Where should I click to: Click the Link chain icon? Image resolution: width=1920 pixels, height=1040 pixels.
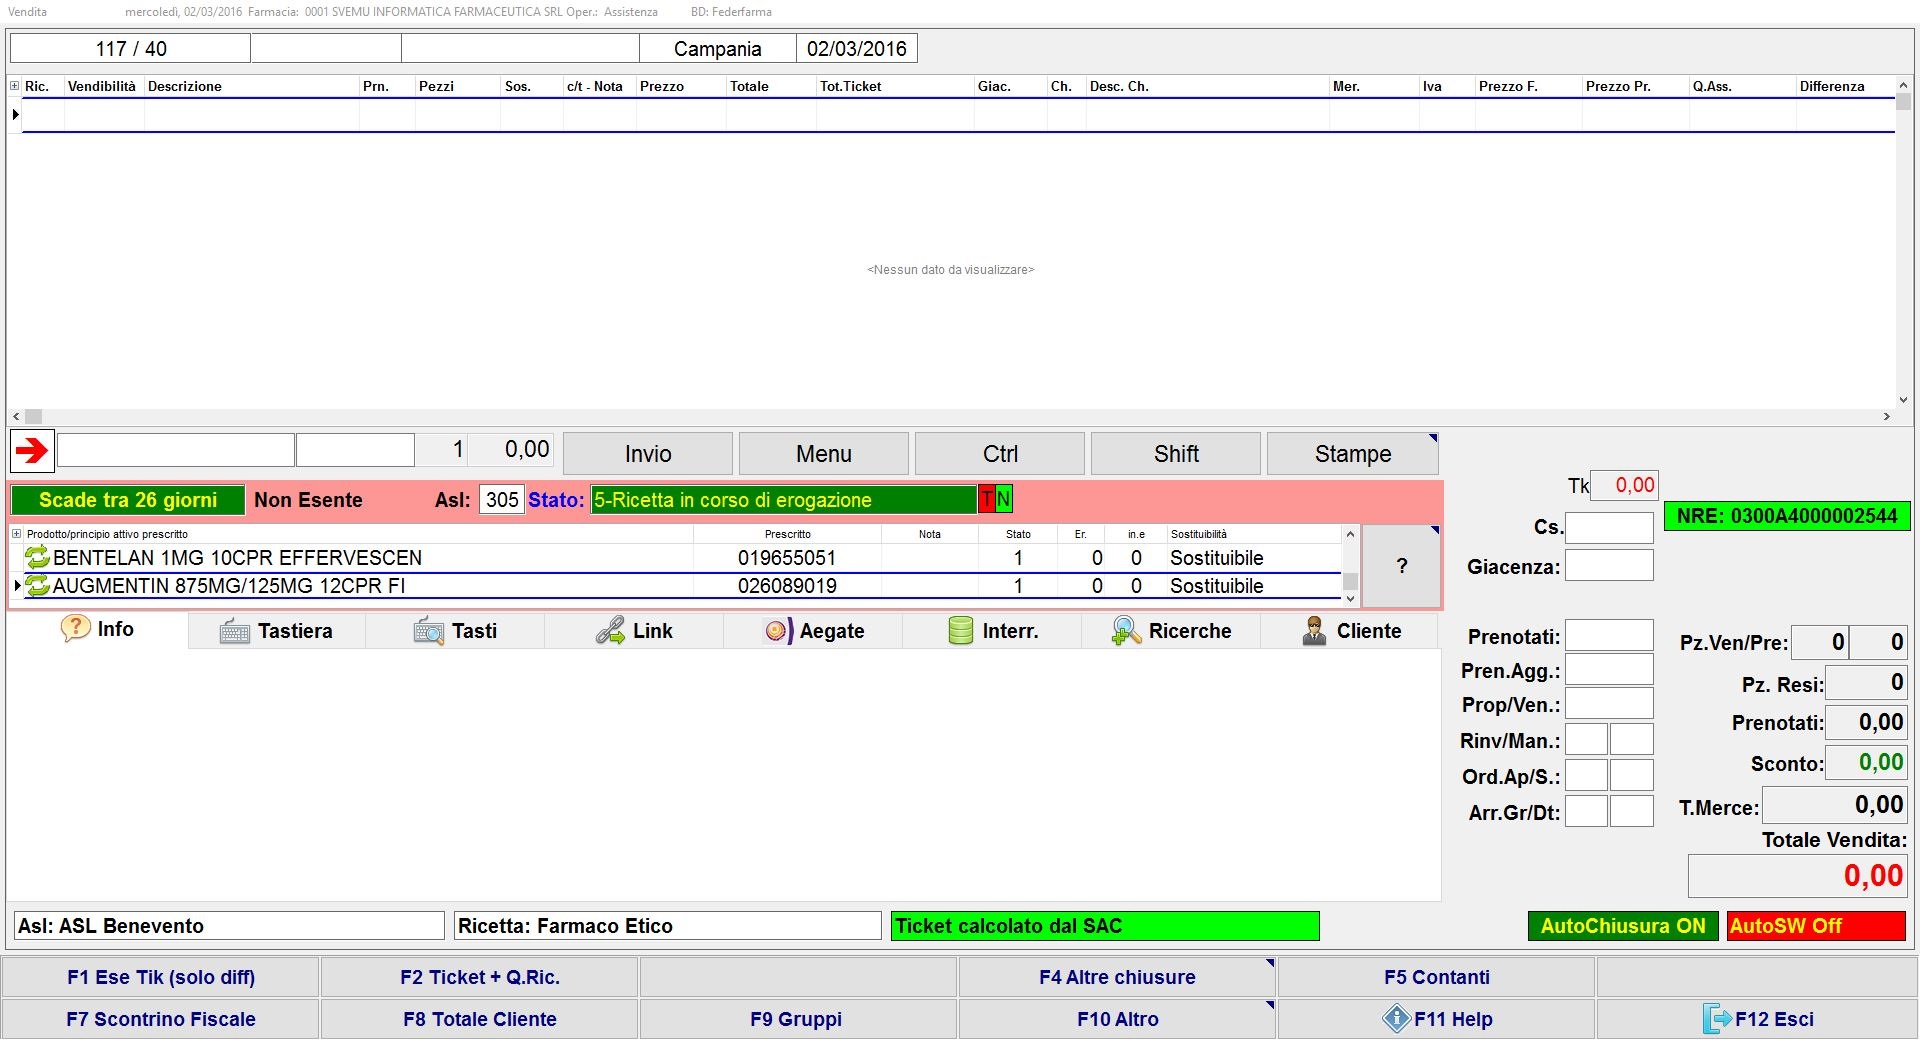pos(610,631)
